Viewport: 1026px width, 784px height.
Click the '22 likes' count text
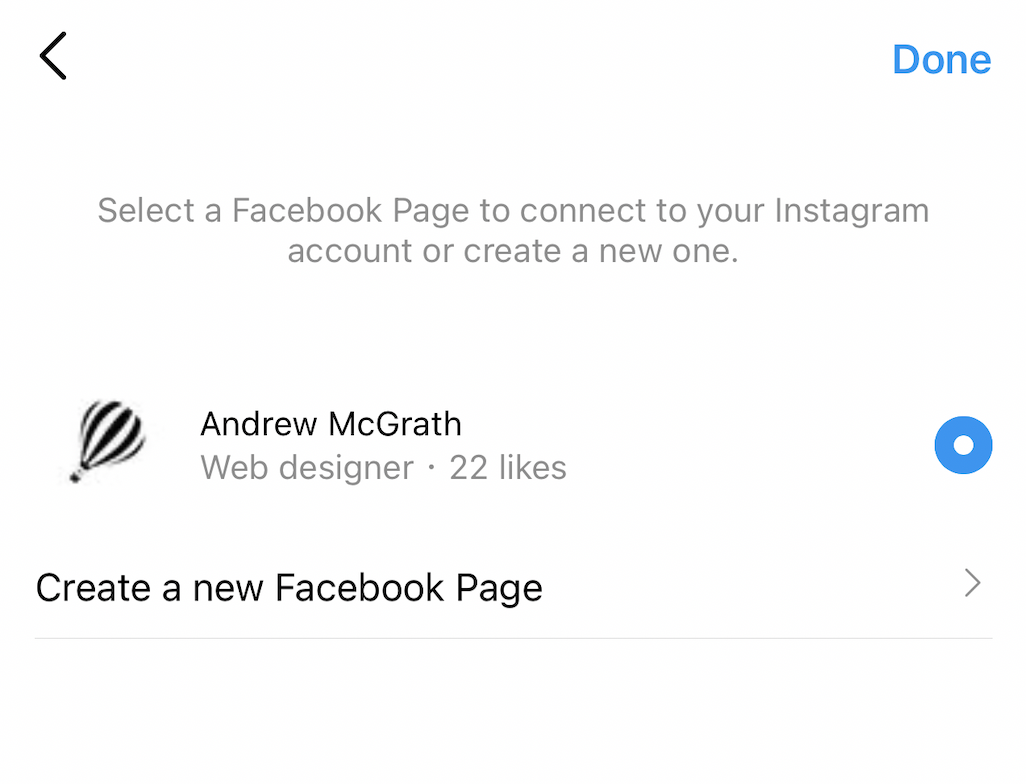click(508, 467)
